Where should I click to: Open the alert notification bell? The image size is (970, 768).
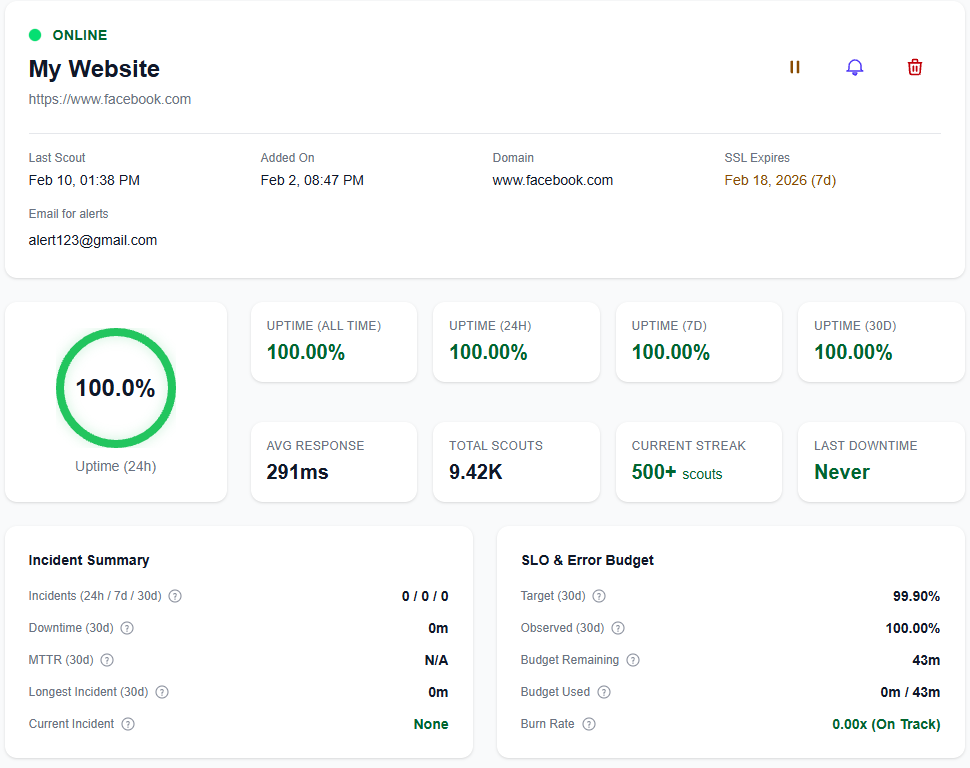tap(854, 67)
